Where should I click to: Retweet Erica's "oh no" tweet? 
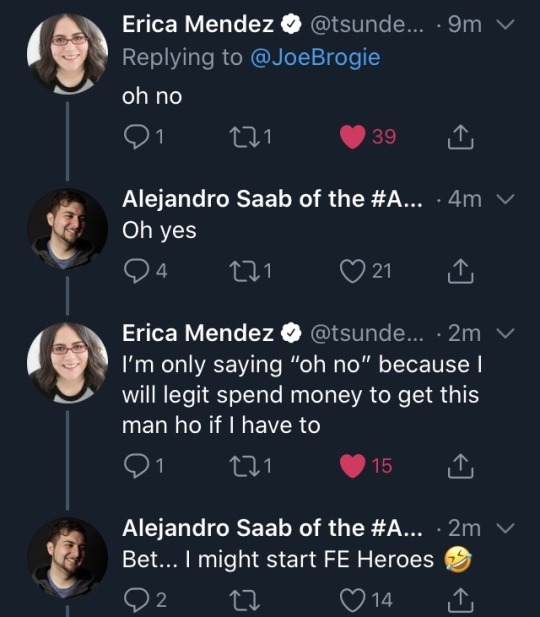point(244,137)
